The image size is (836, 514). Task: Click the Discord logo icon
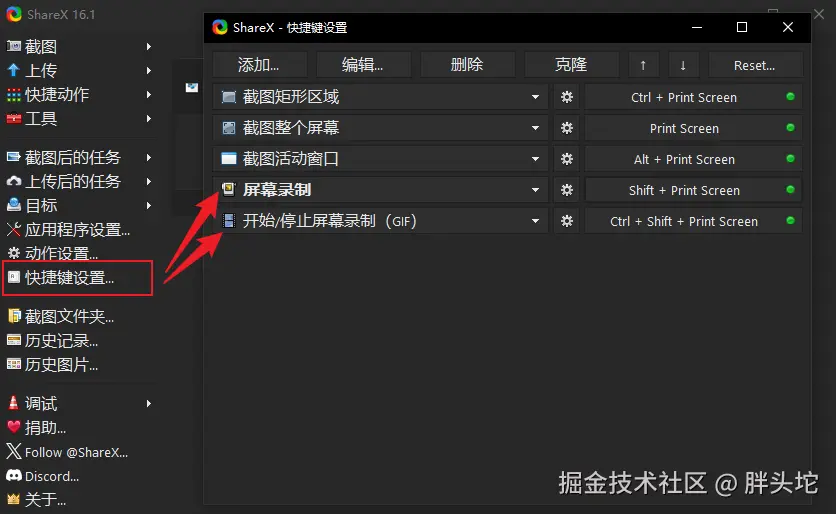pyautogui.click(x=13, y=476)
